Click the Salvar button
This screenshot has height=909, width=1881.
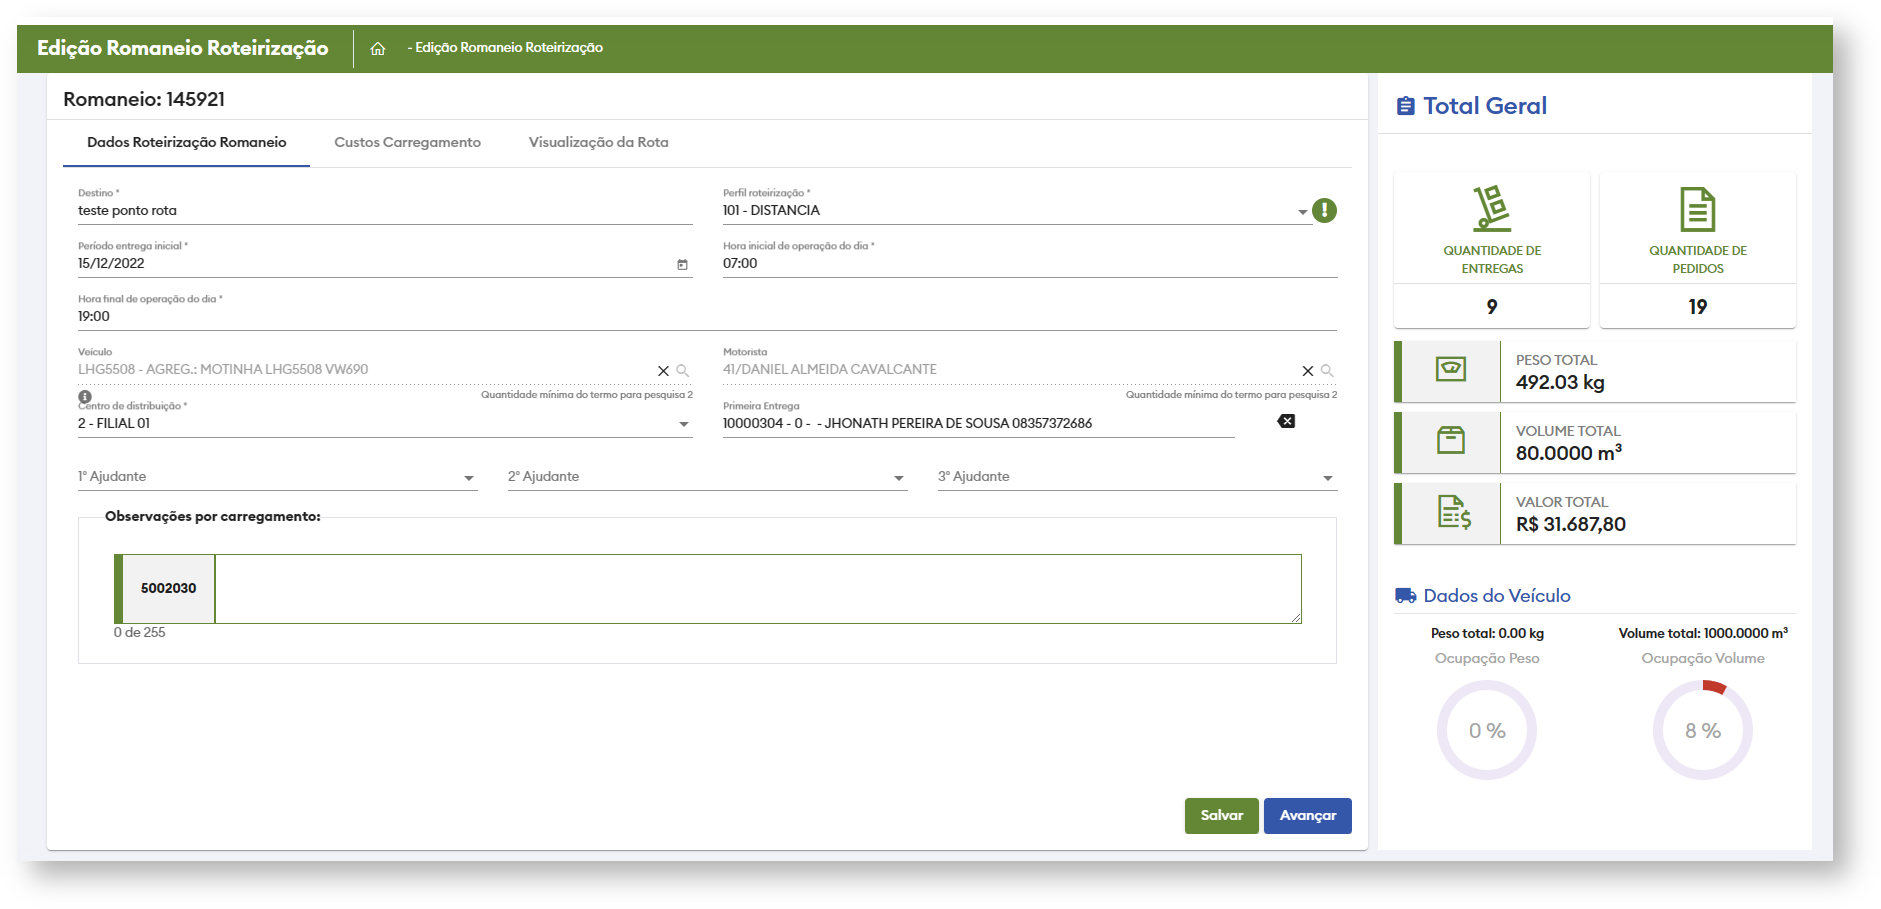pos(1221,816)
